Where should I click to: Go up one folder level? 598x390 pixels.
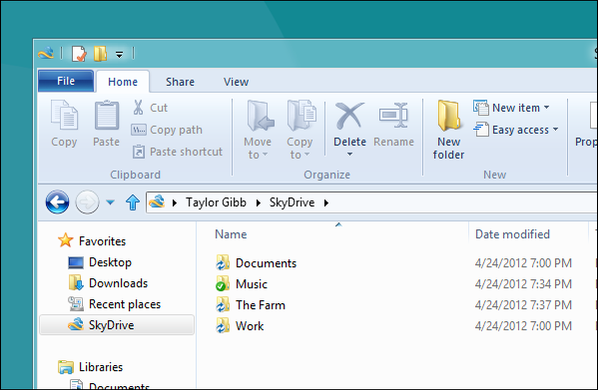[x=133, y=202]
